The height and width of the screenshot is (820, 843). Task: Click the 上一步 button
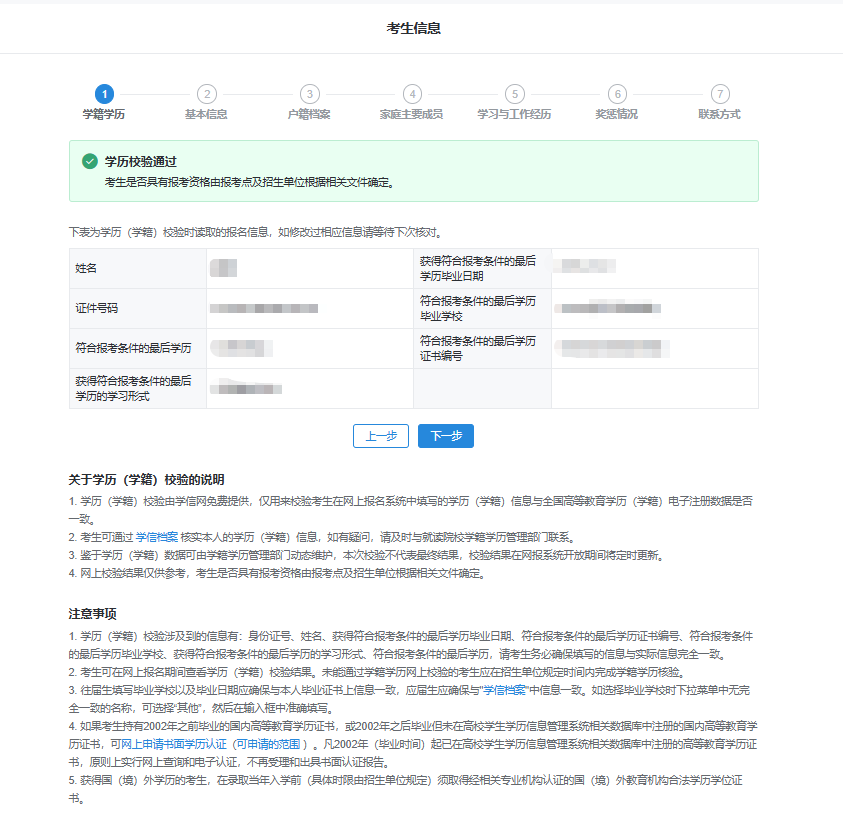tap(381, 436)
